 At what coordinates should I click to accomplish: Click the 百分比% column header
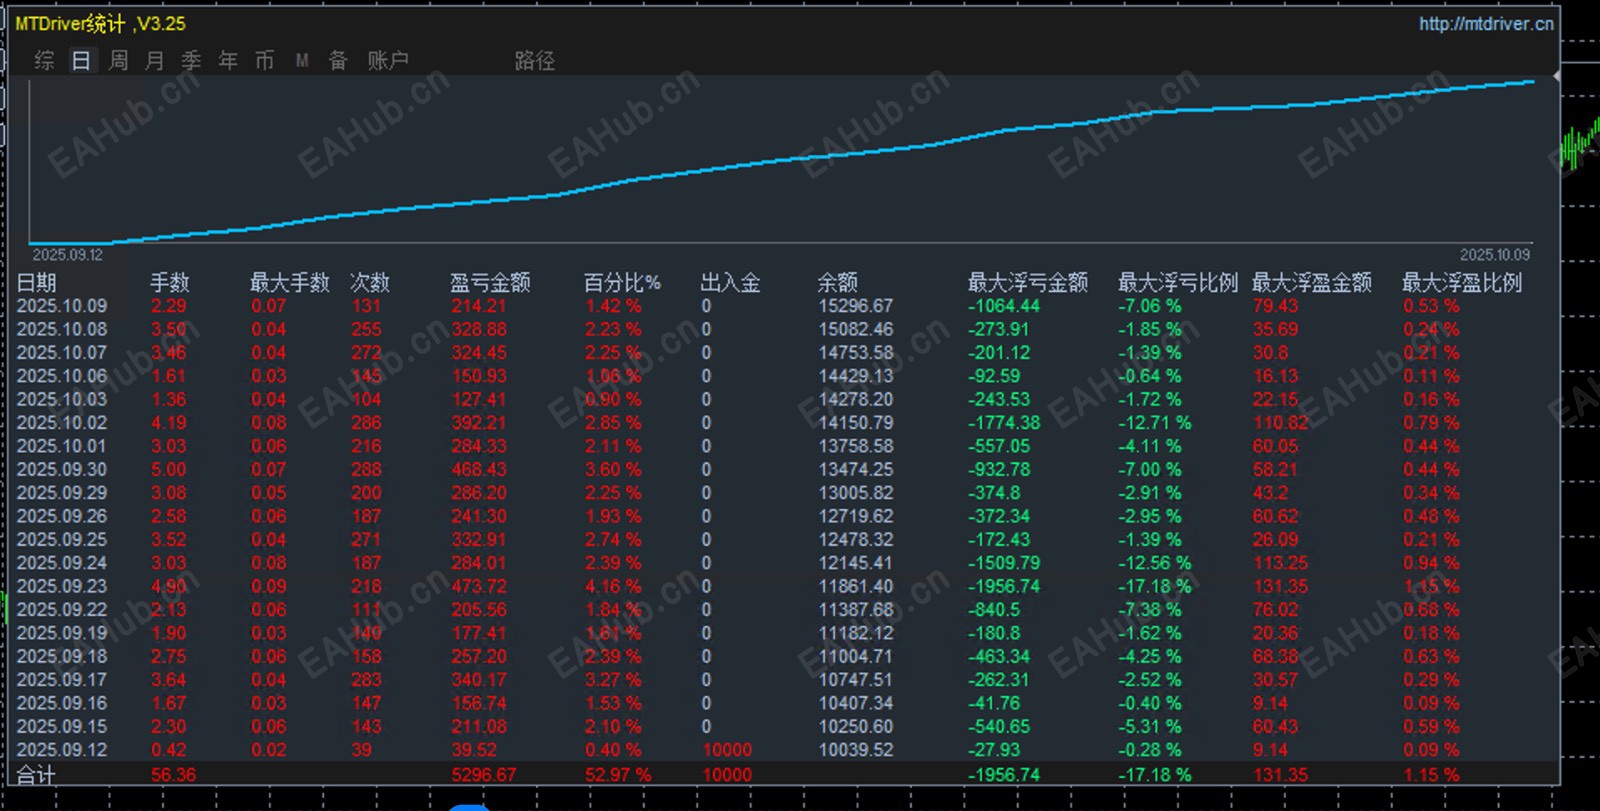pos(622,283)
